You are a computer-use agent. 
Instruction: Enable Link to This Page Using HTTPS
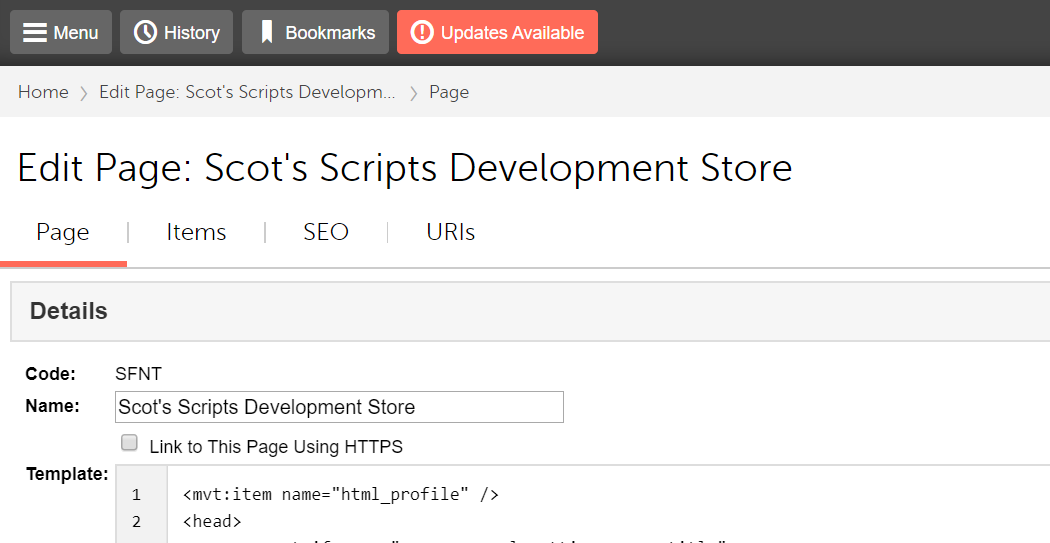point(129,443)
